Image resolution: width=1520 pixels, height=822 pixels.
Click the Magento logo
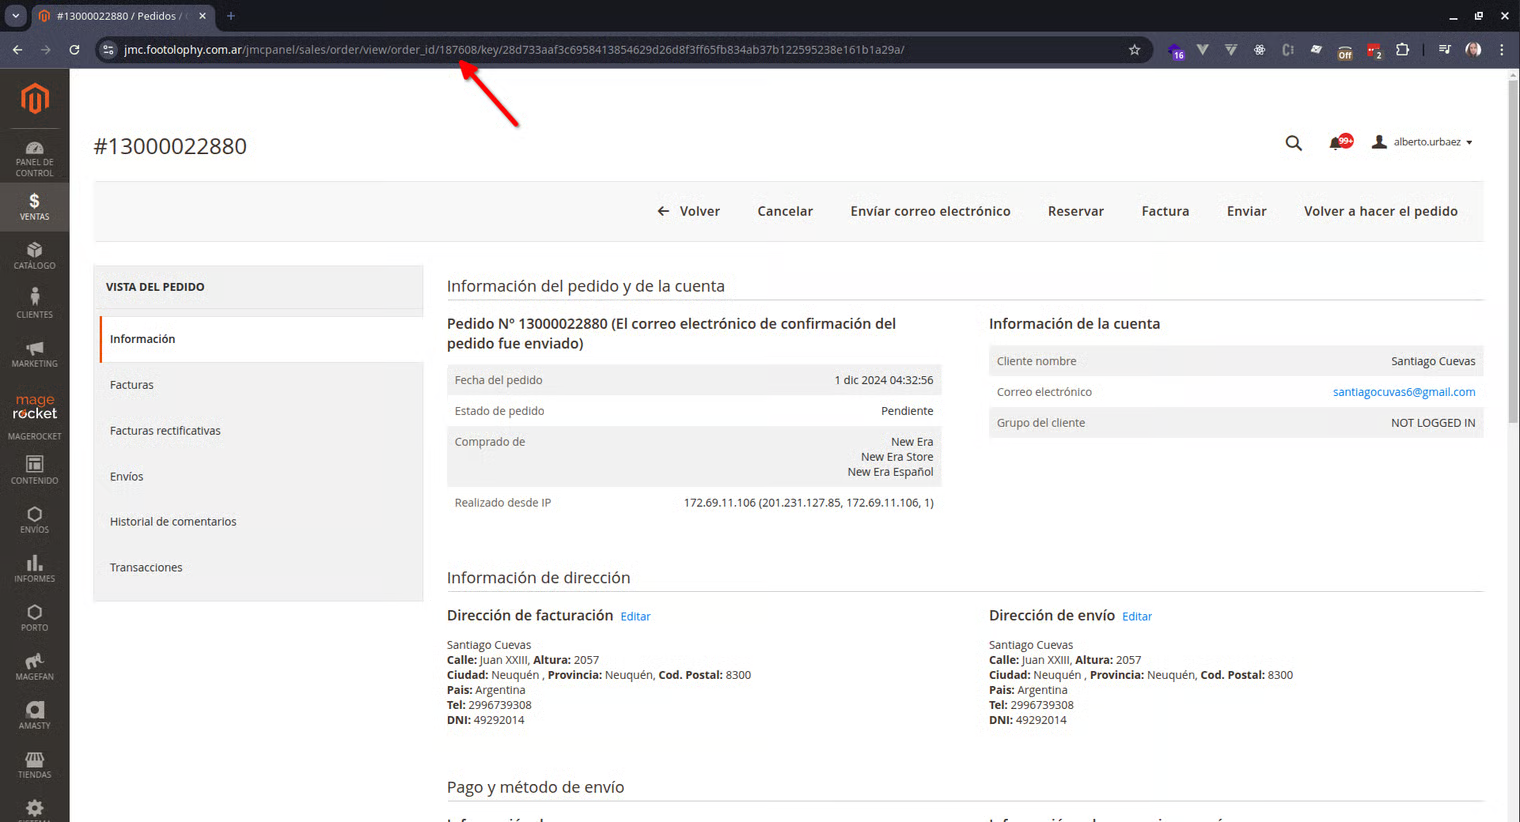tap(35, 98)
